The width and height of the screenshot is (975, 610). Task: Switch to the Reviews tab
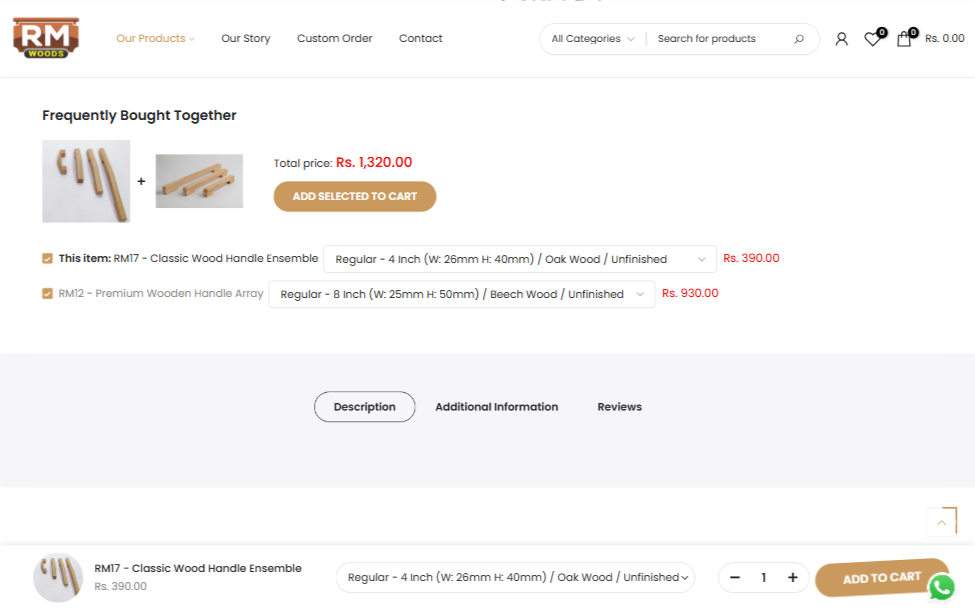tap(619, 407)
